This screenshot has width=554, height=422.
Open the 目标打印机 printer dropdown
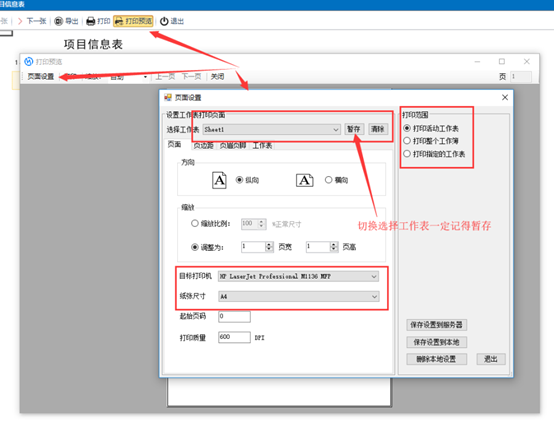[299, 276]
